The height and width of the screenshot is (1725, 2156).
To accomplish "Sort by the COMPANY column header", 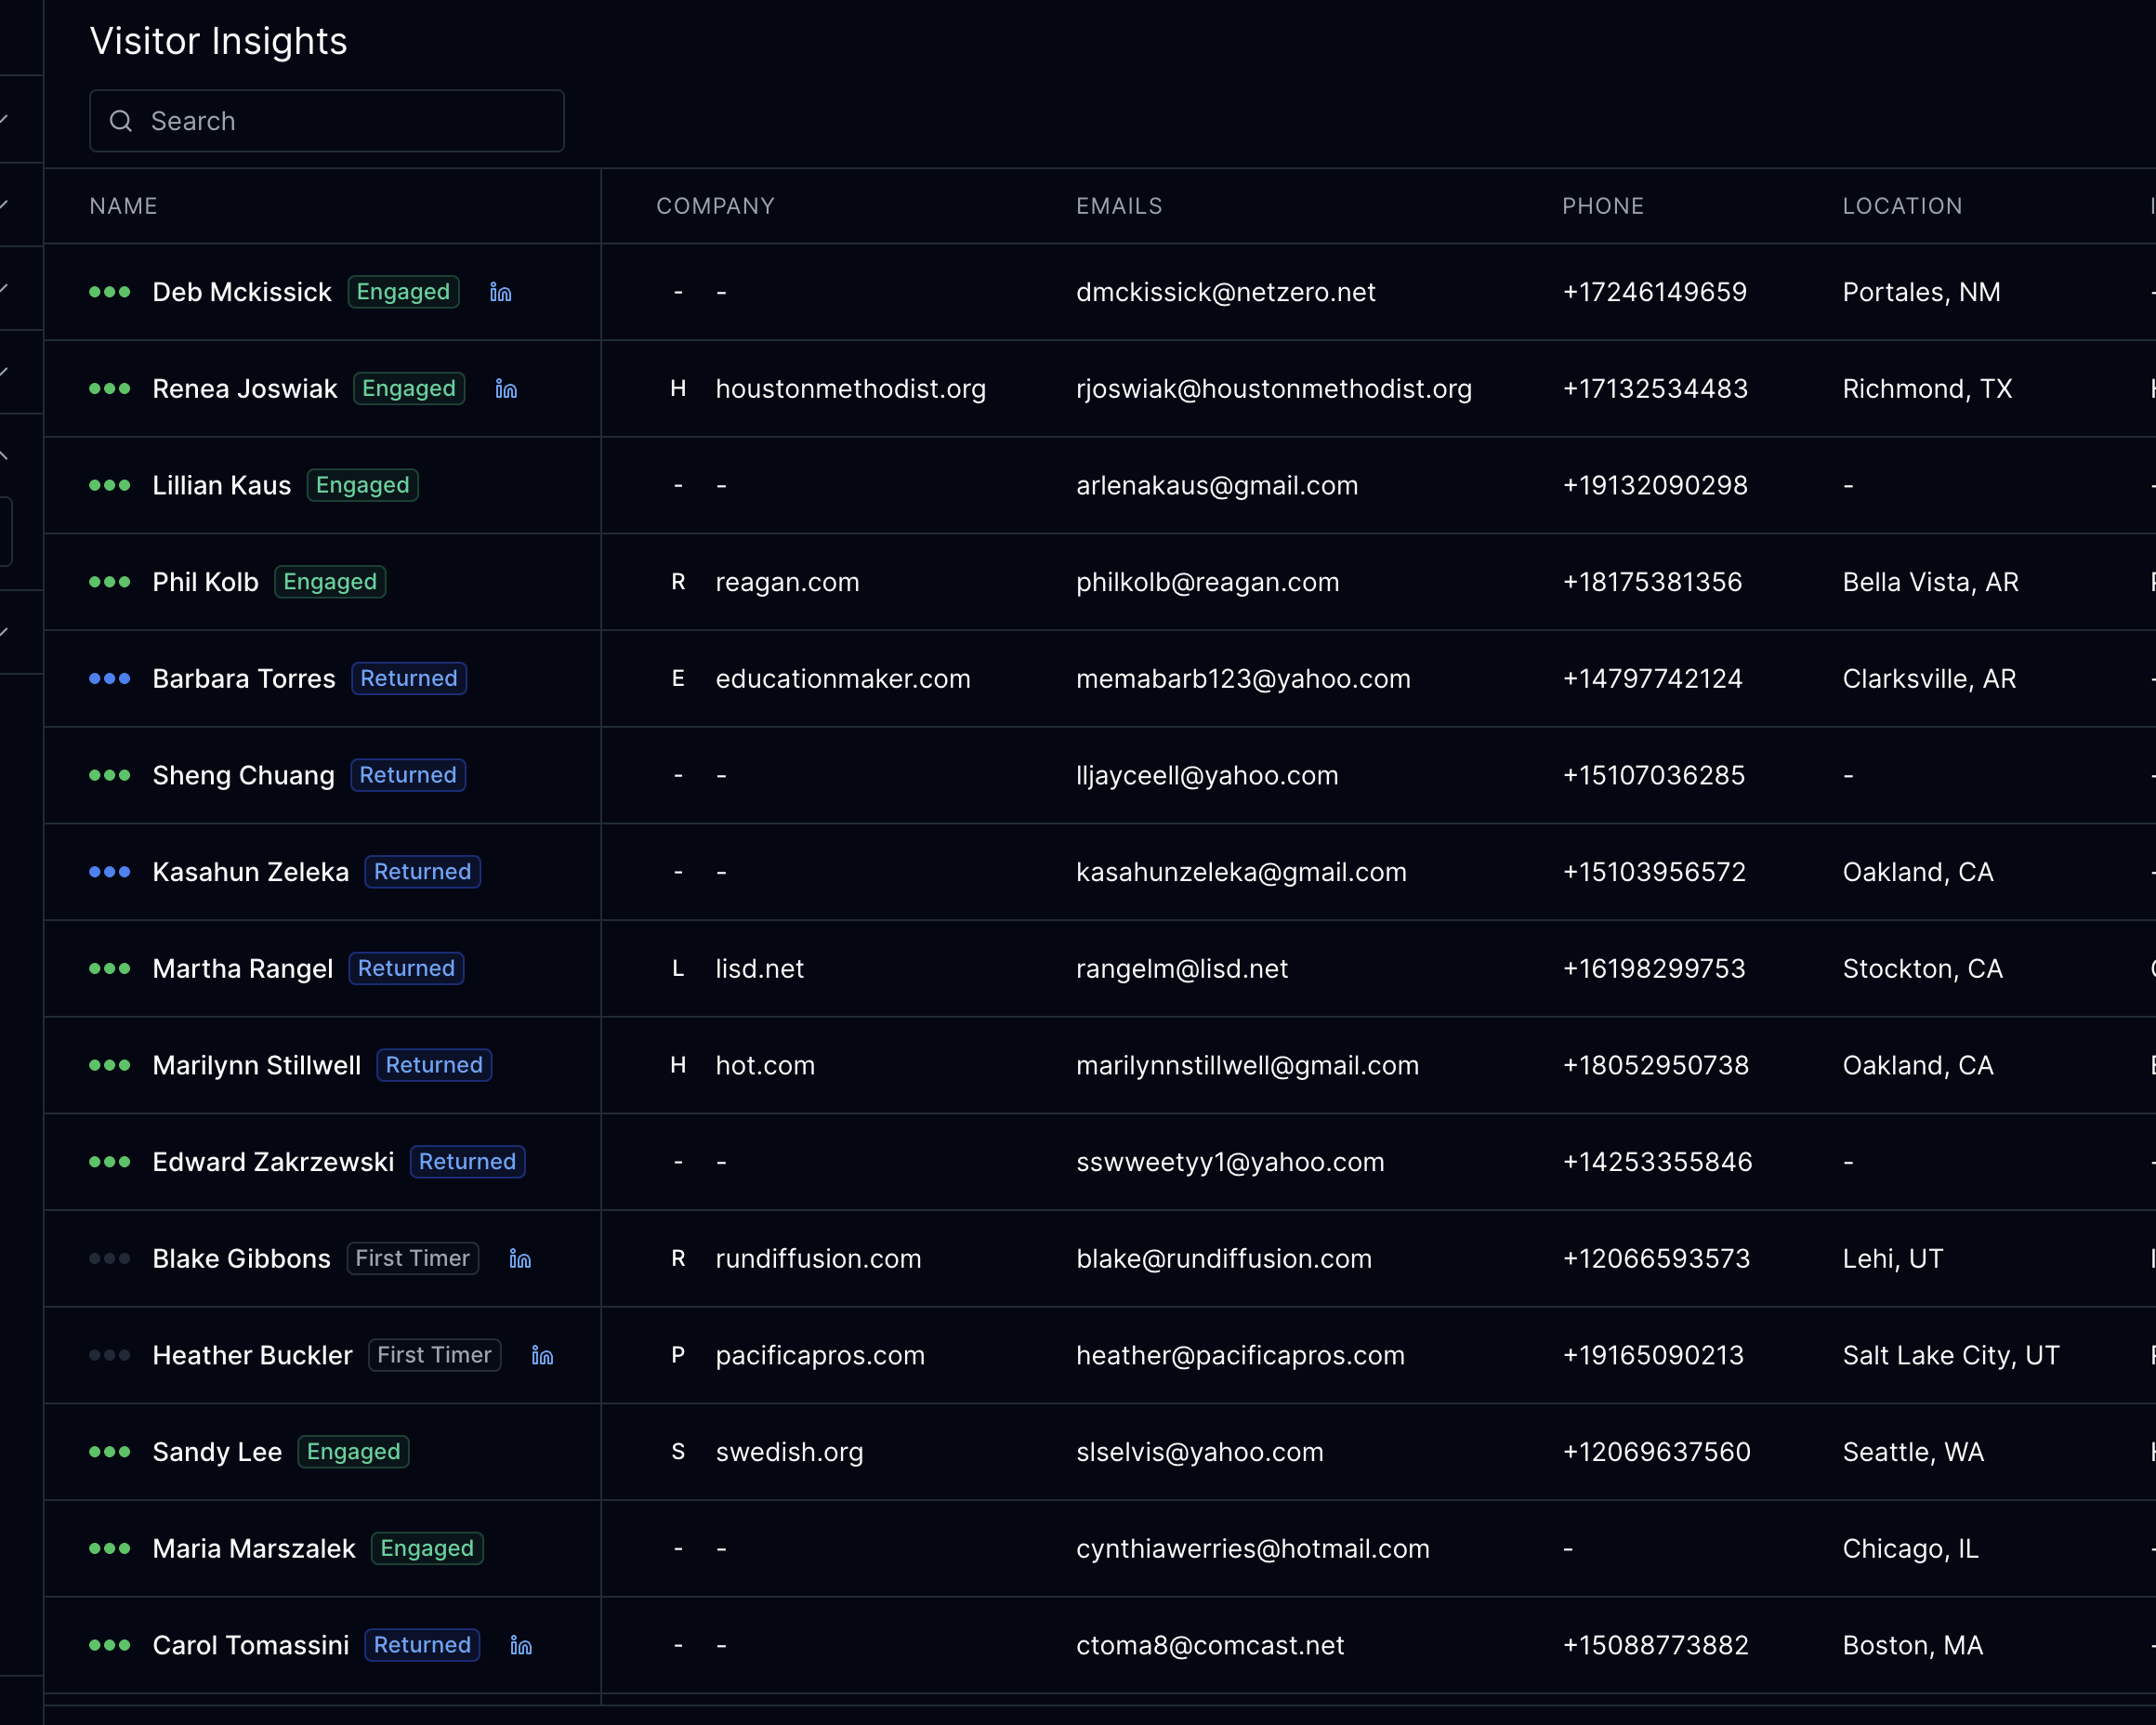I will pos(715,206).
